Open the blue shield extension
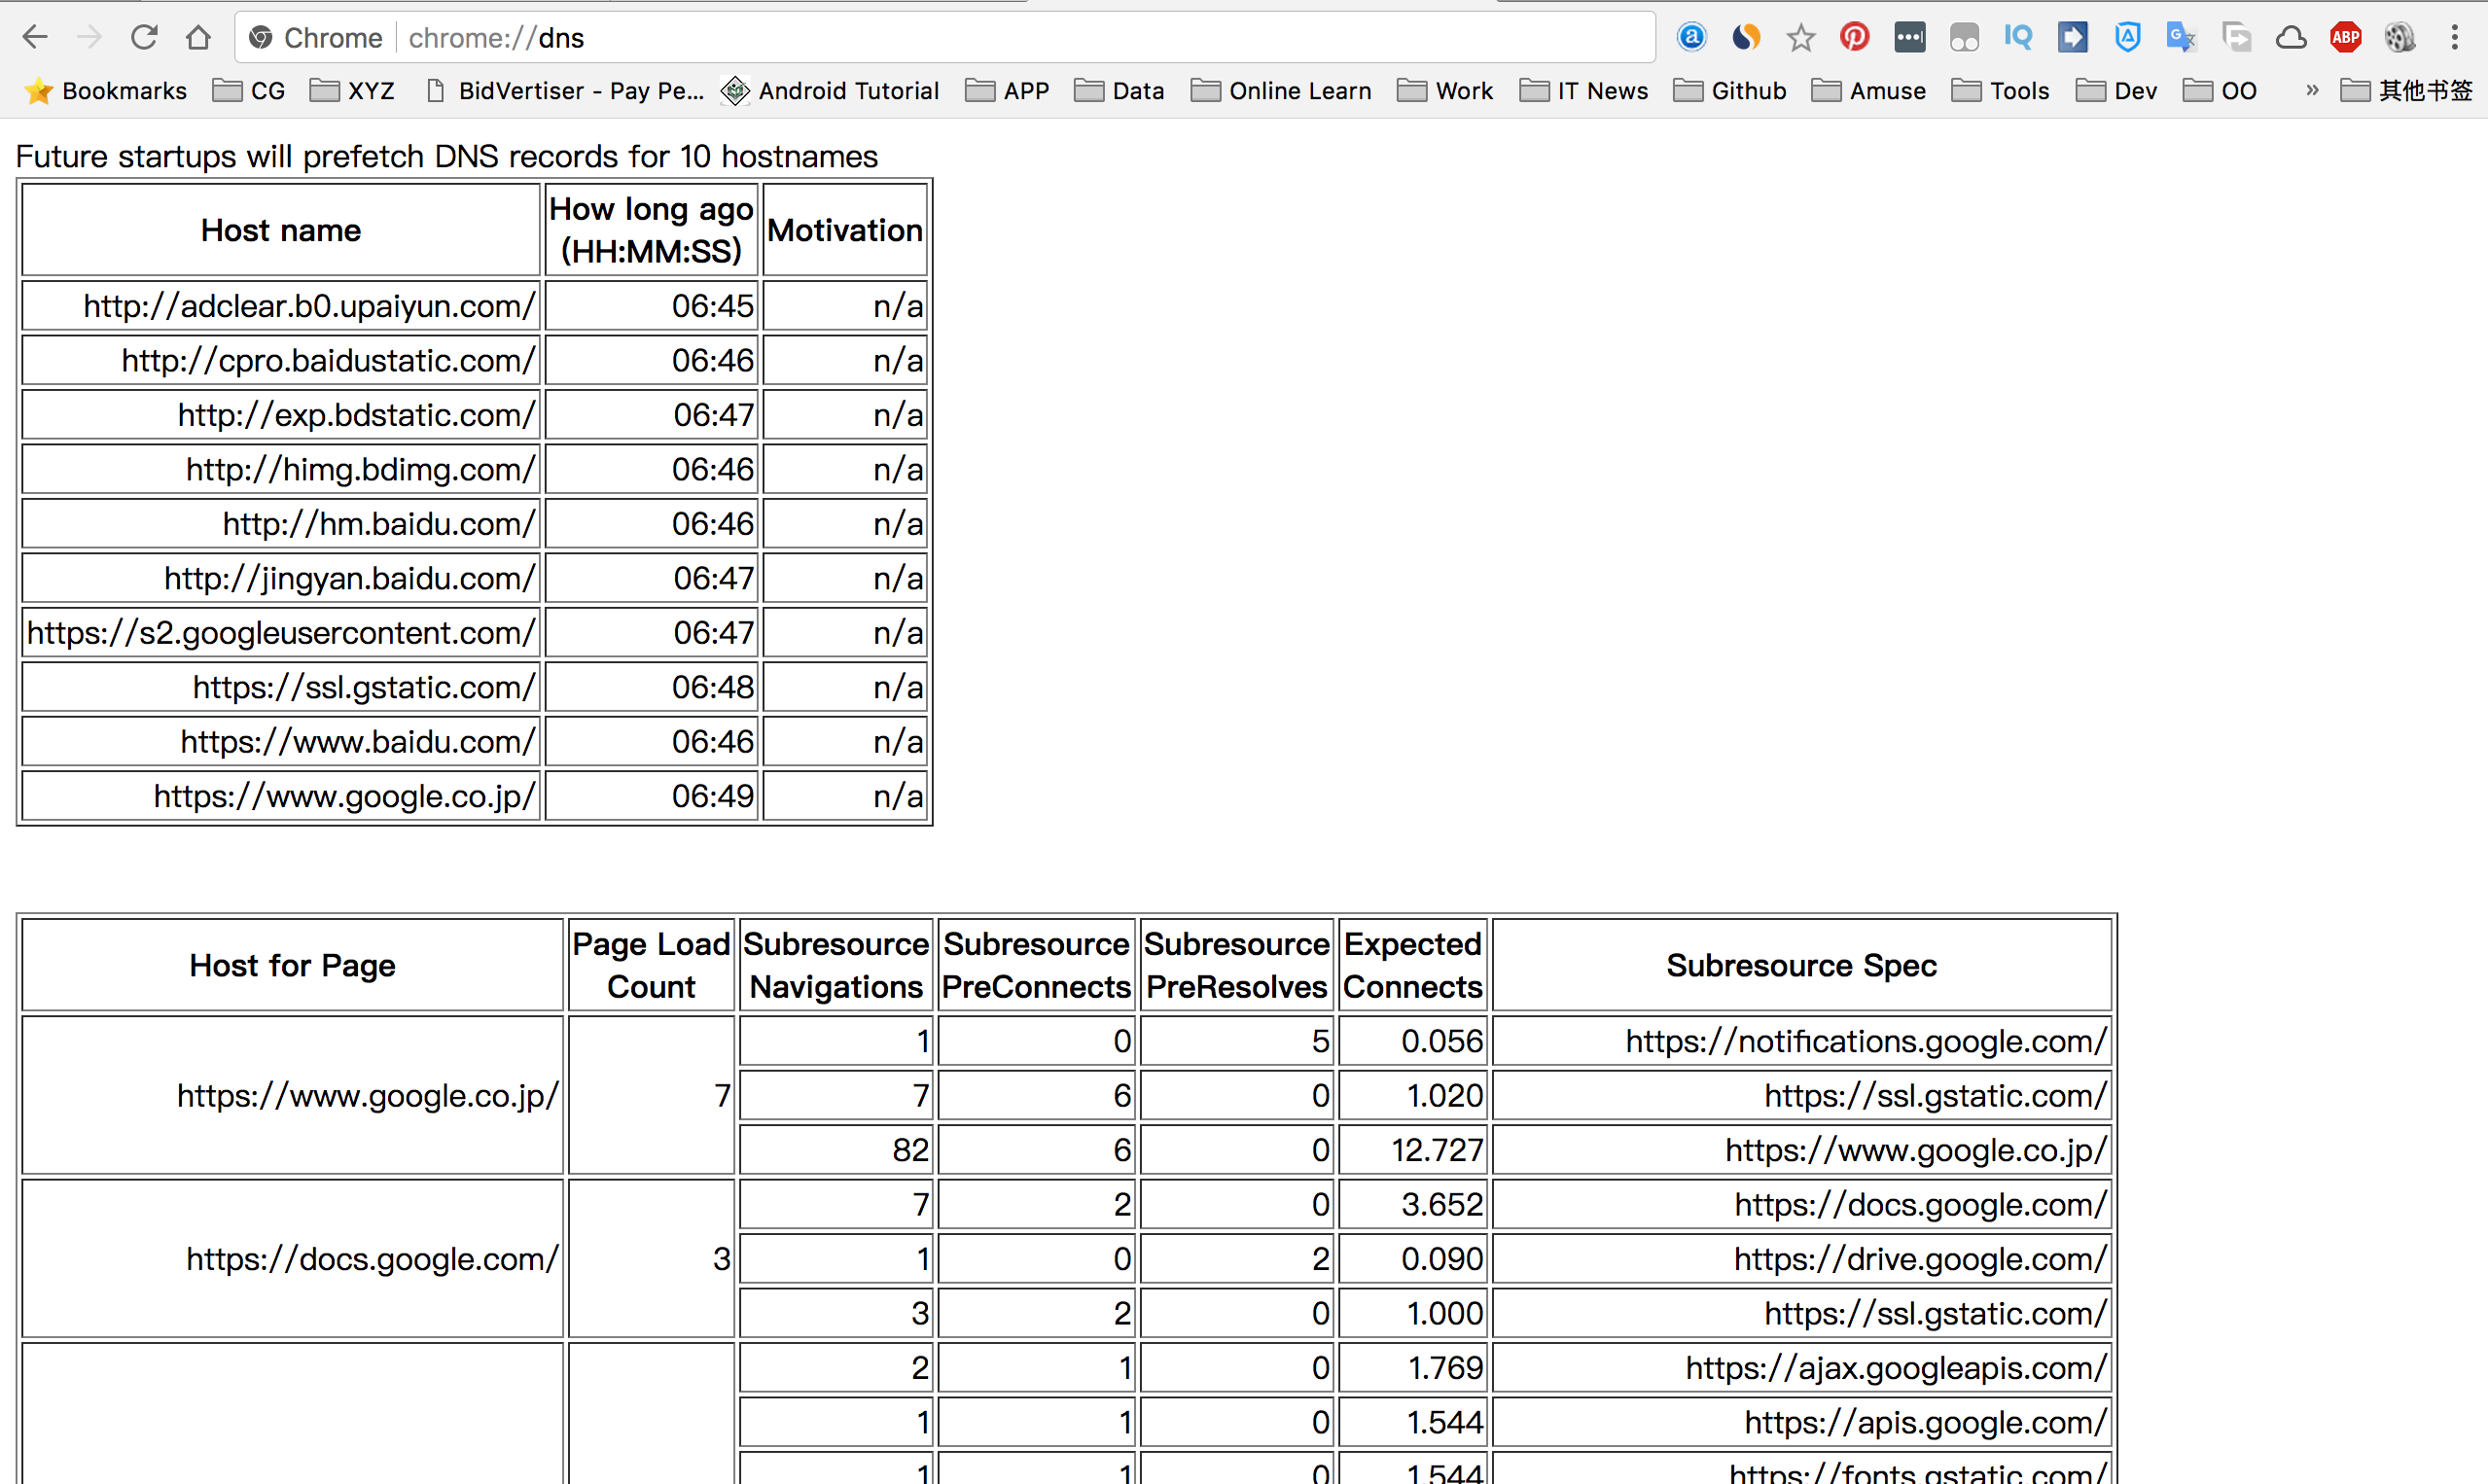This screenshot has height=1484, width=2488. [x=2127, y=38]
